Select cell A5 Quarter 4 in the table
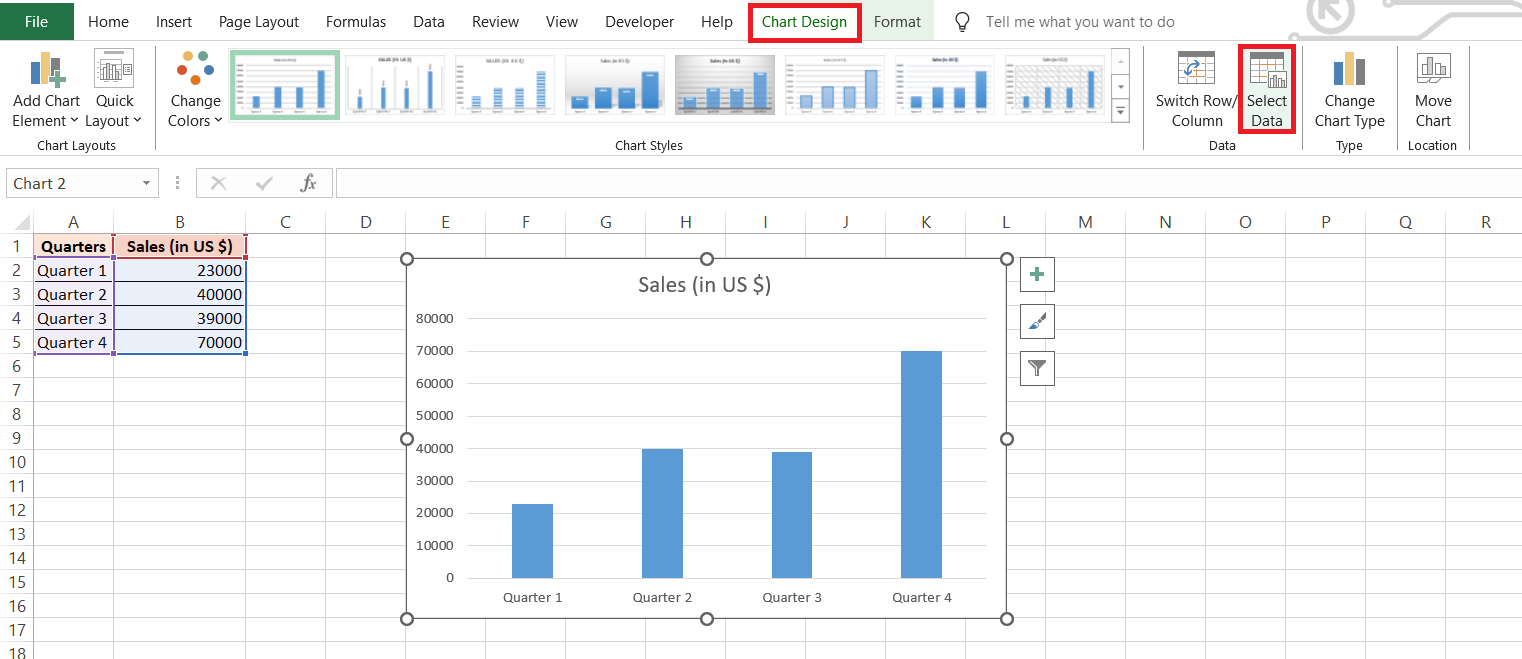 click(x=74, y=342)
